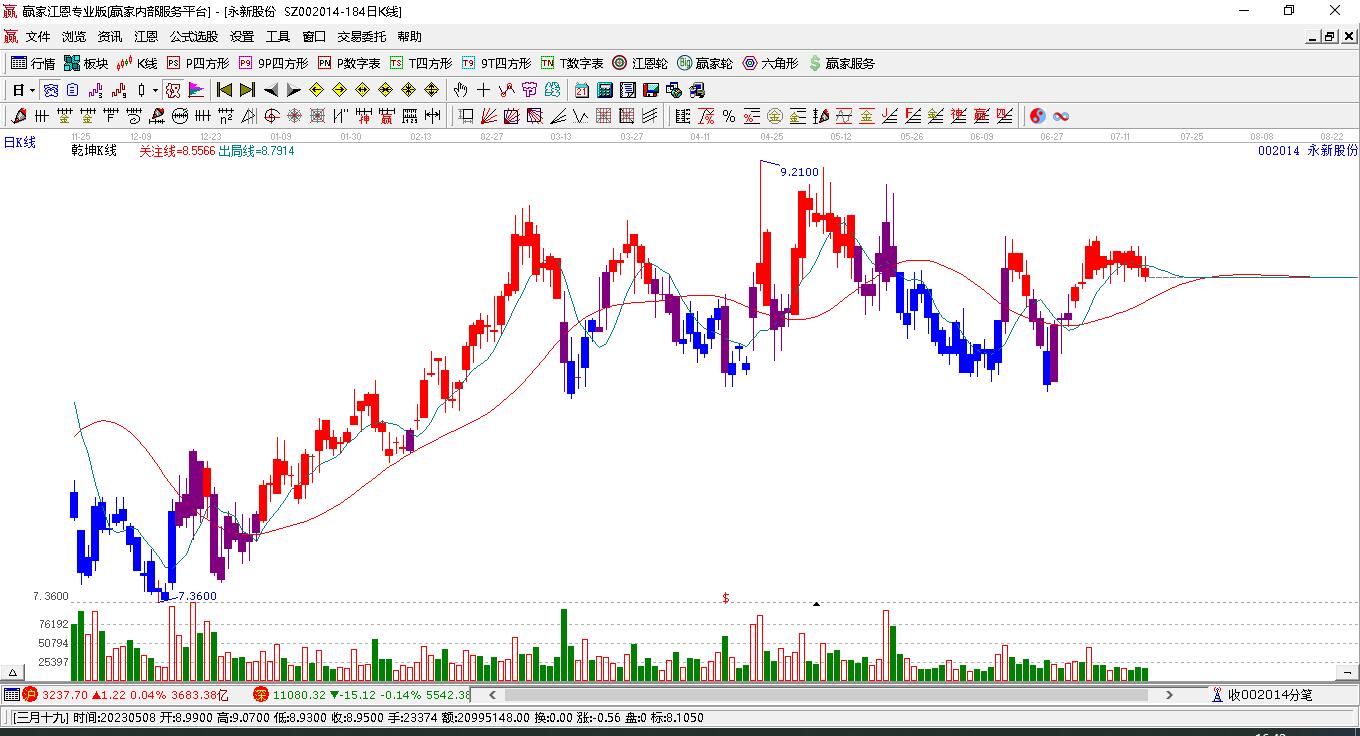Click the Shanghai index 3237.70 status entry
The width and height of the screenshot is (1360, 736).
pos(126,695)
